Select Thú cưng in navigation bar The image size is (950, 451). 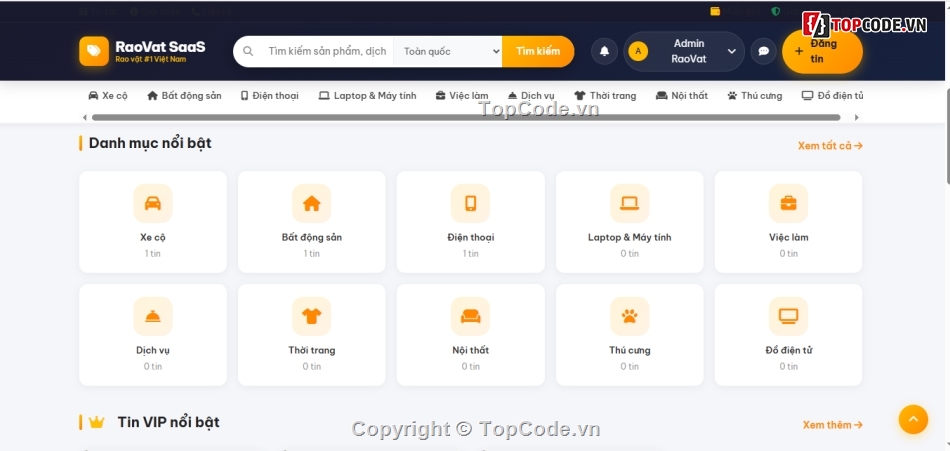click(755, 96)
